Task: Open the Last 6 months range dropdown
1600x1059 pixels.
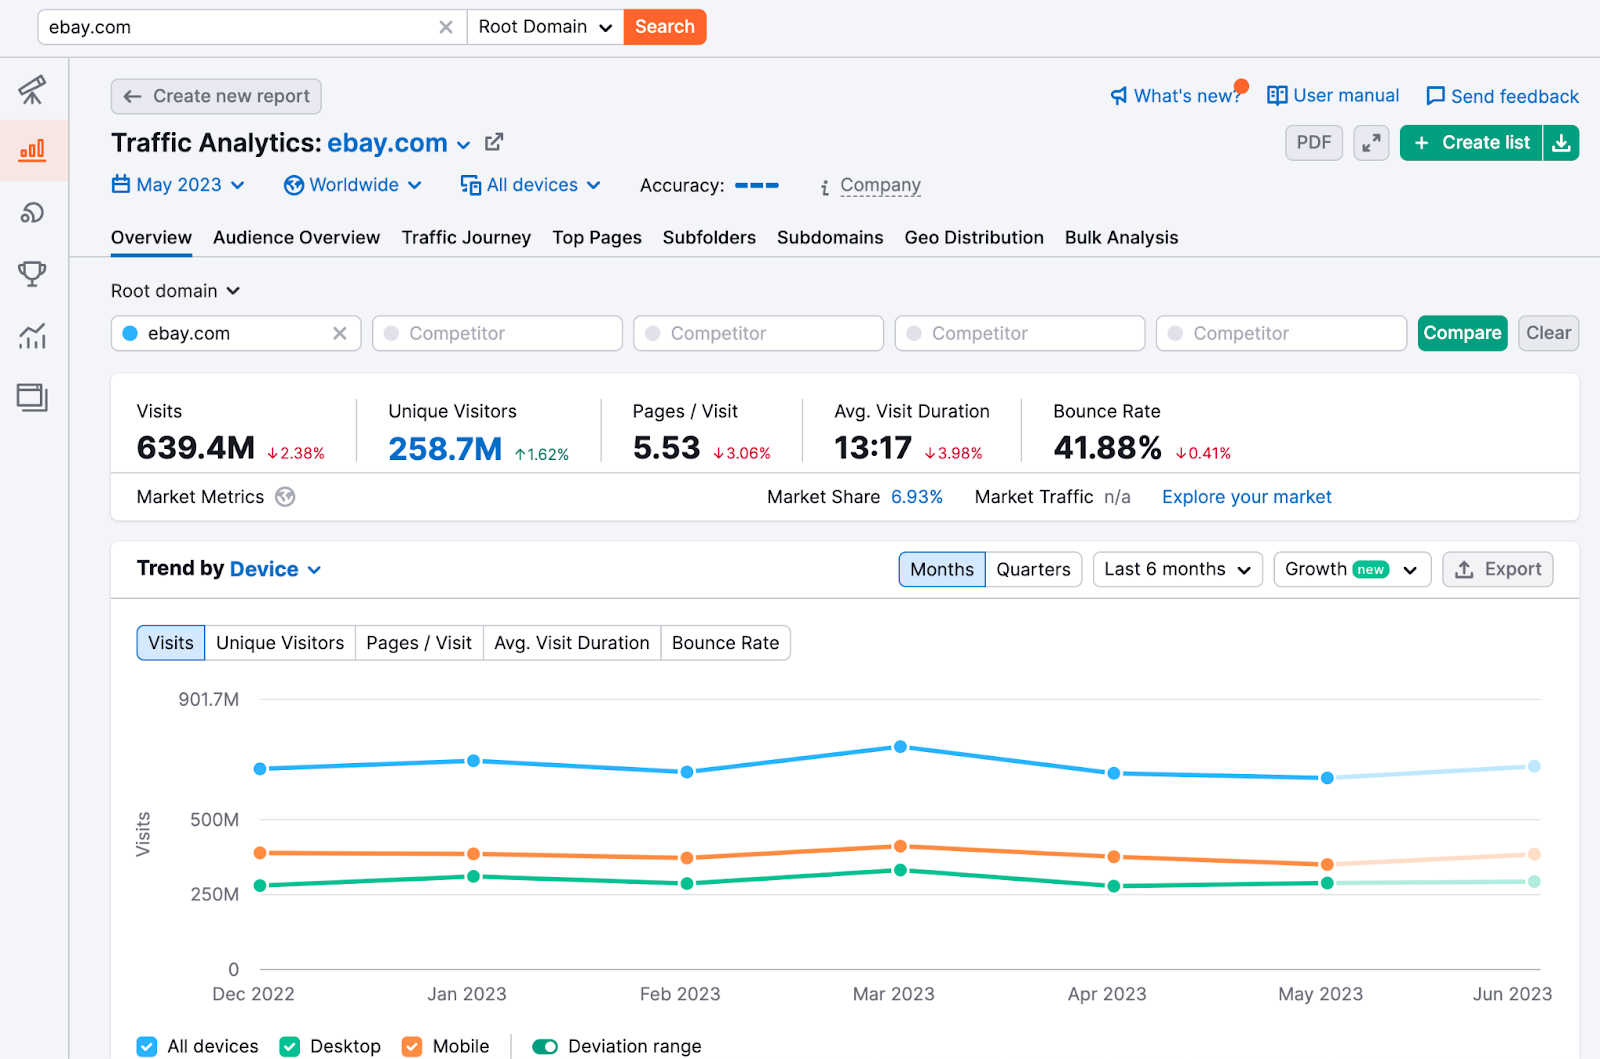Action: point(1177,569)
